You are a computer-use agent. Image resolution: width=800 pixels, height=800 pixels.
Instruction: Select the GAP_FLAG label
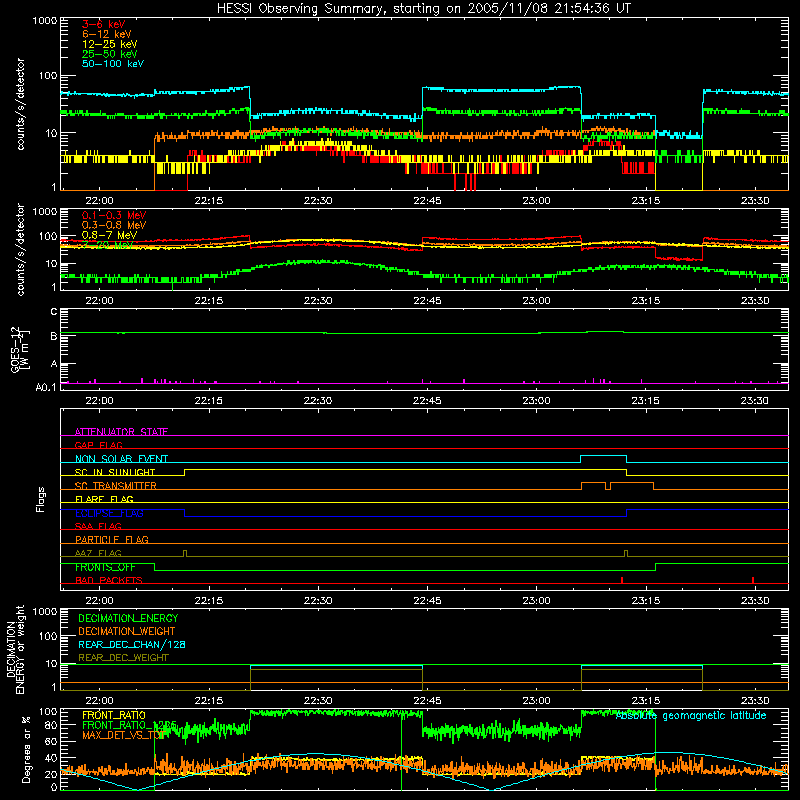[98, 445]
